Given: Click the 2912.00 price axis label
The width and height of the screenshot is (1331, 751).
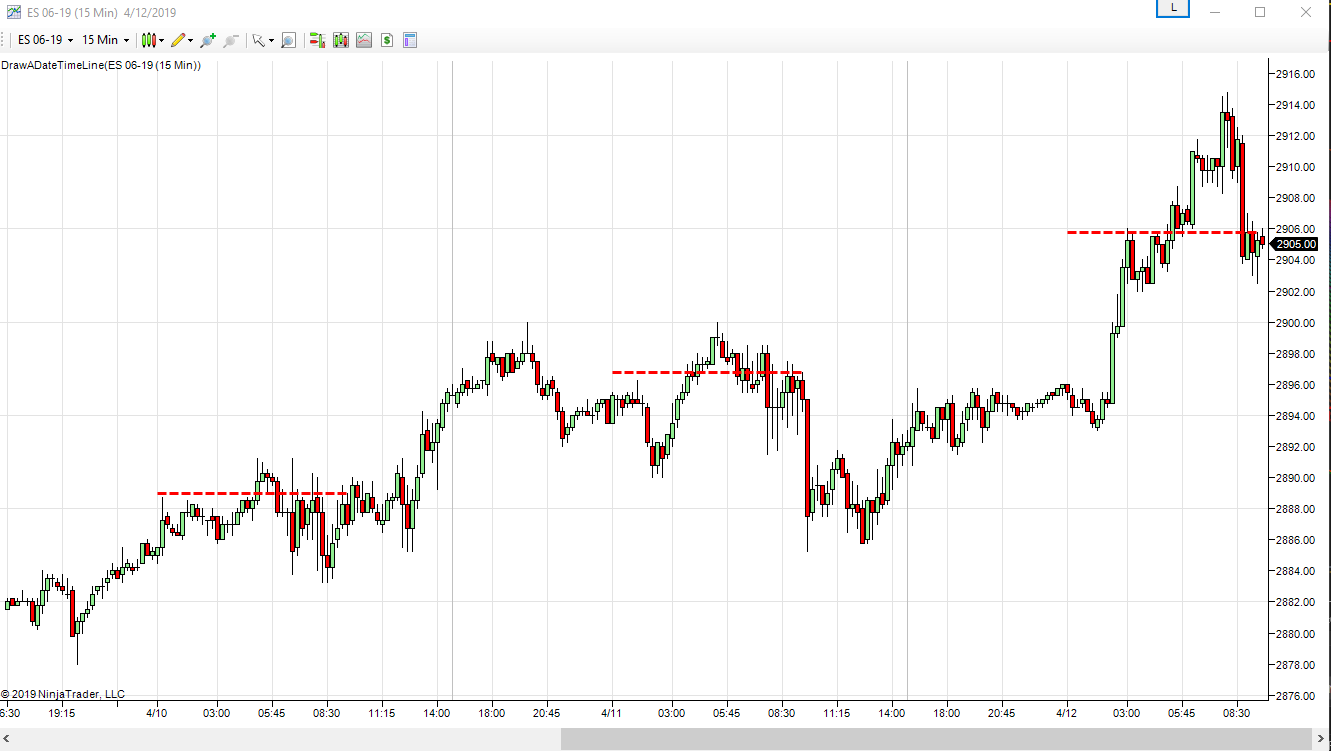Looking at the screenshot, I should click(1296, 136).
